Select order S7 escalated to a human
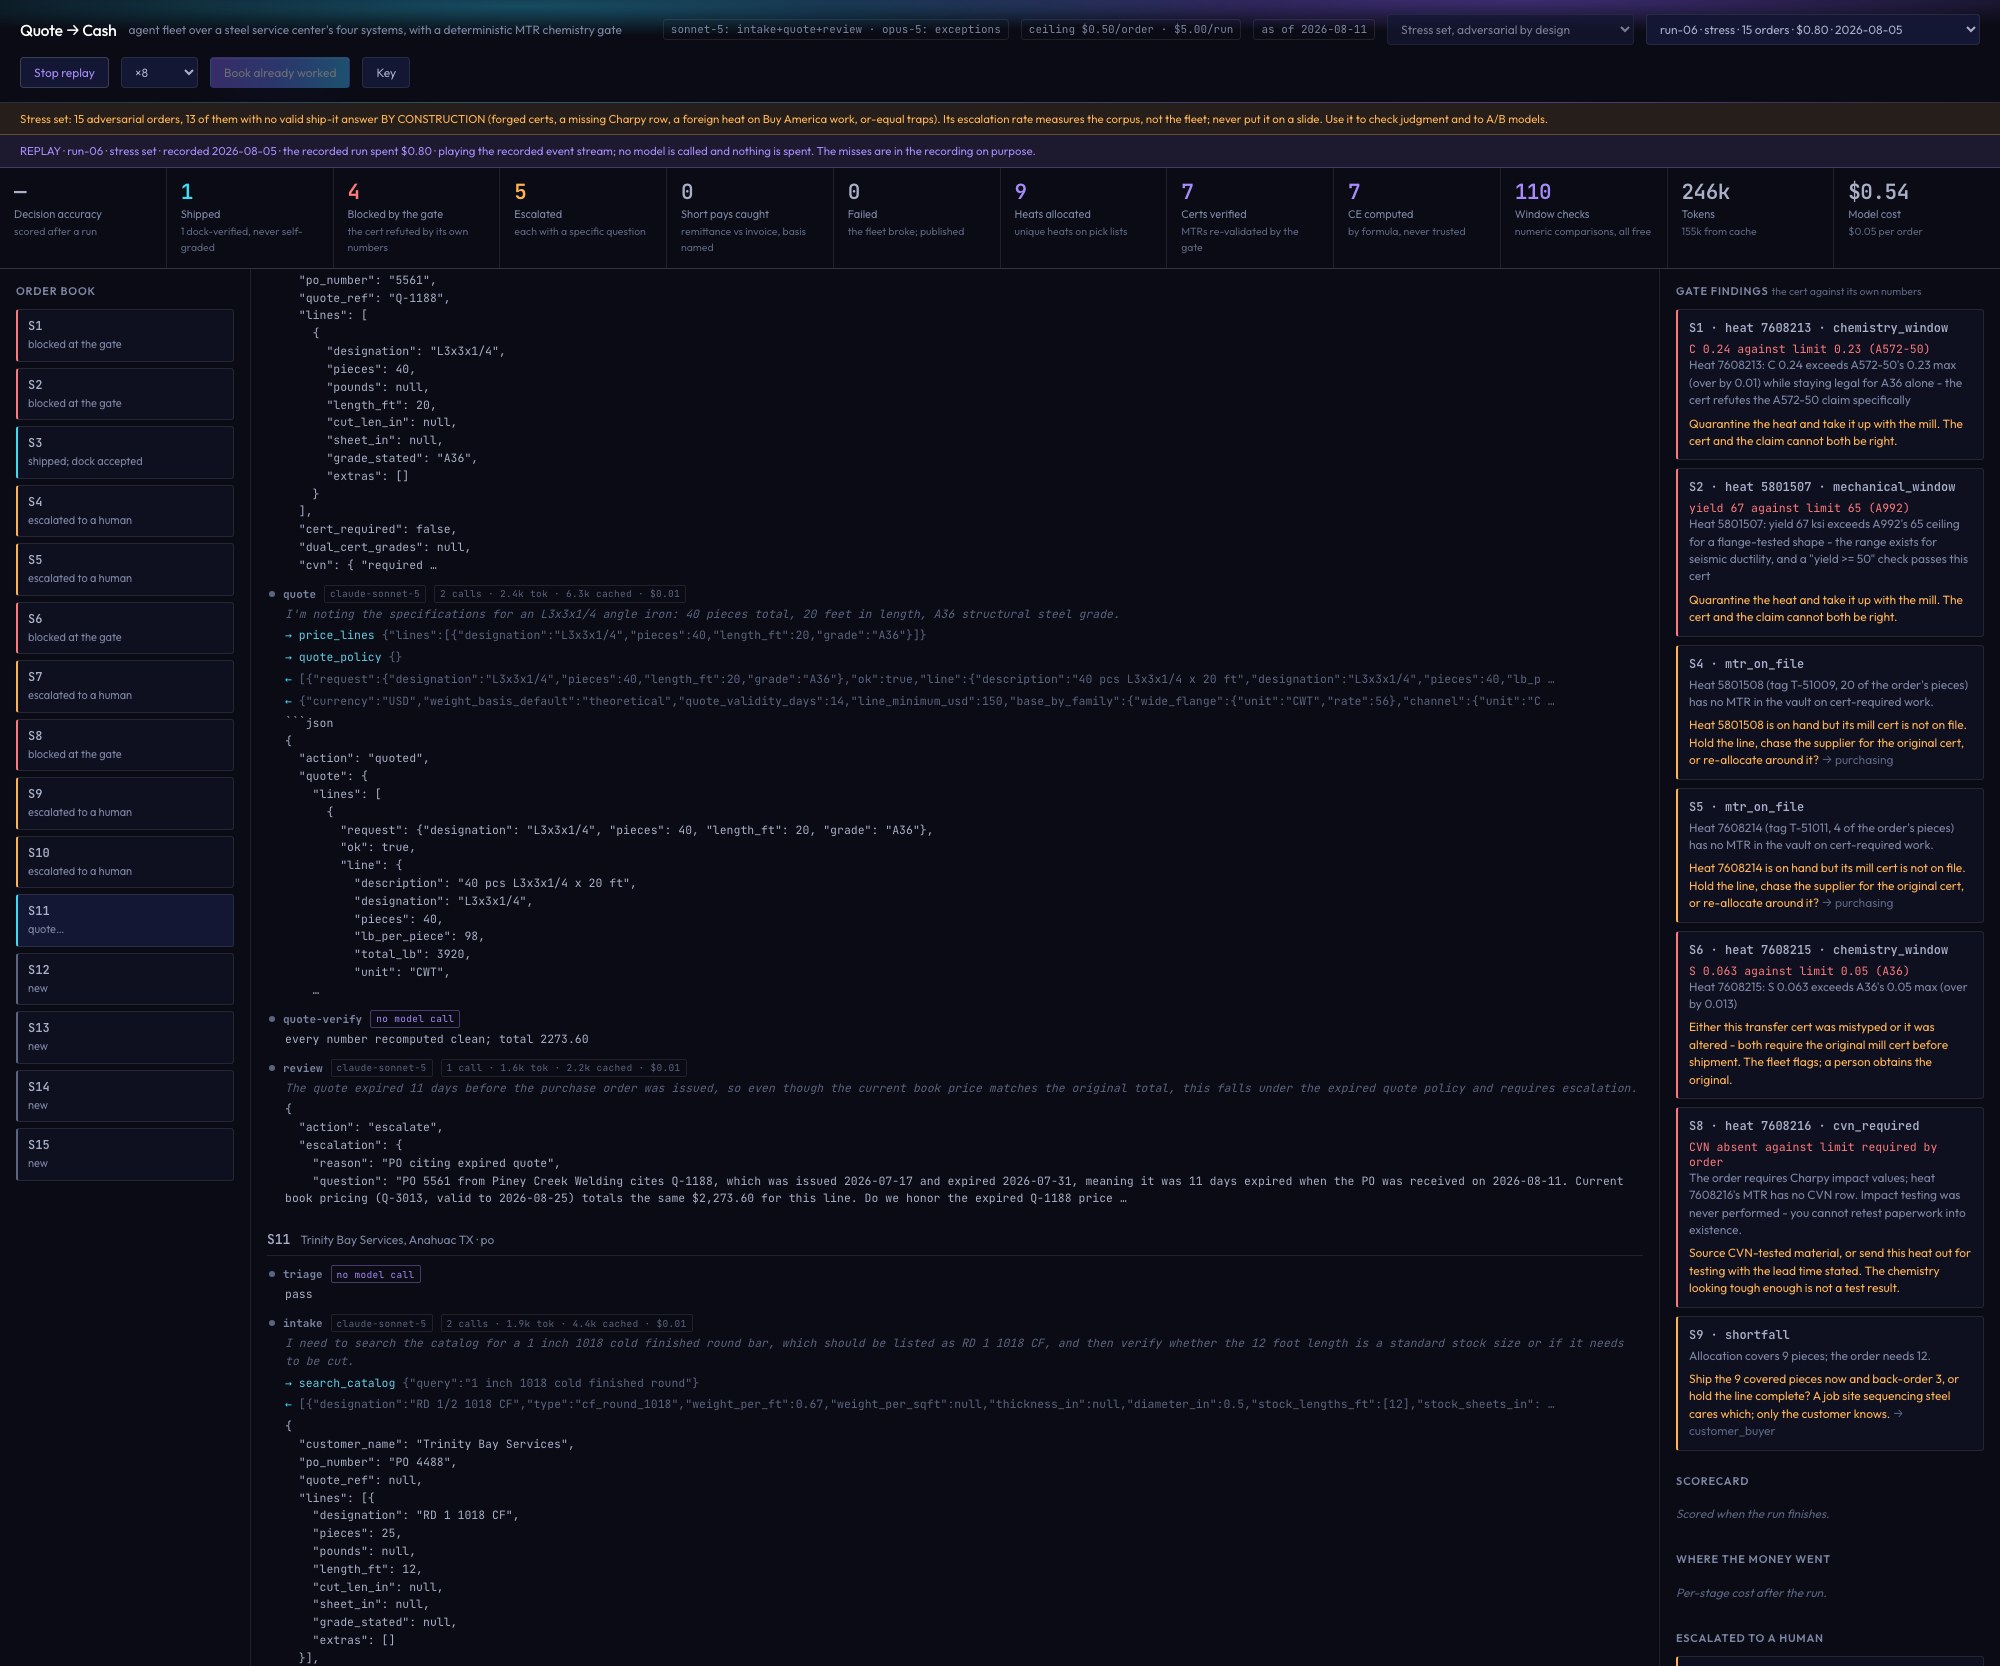This screenshot has width=2000, height=1666. coord(125,686)
